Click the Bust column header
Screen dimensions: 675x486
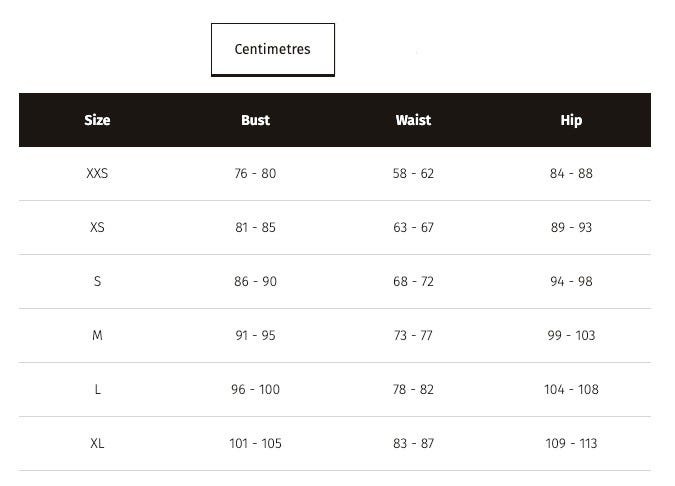click(255, 120)
